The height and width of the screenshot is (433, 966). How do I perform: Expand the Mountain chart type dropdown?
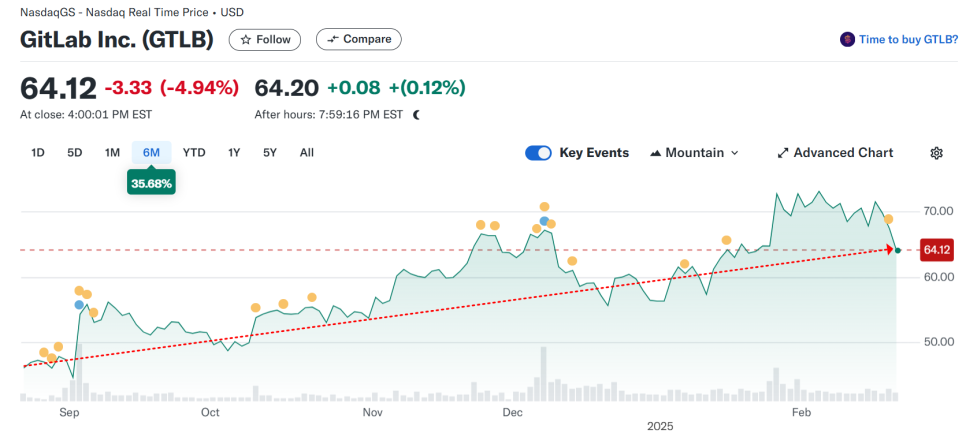[694, 153]
